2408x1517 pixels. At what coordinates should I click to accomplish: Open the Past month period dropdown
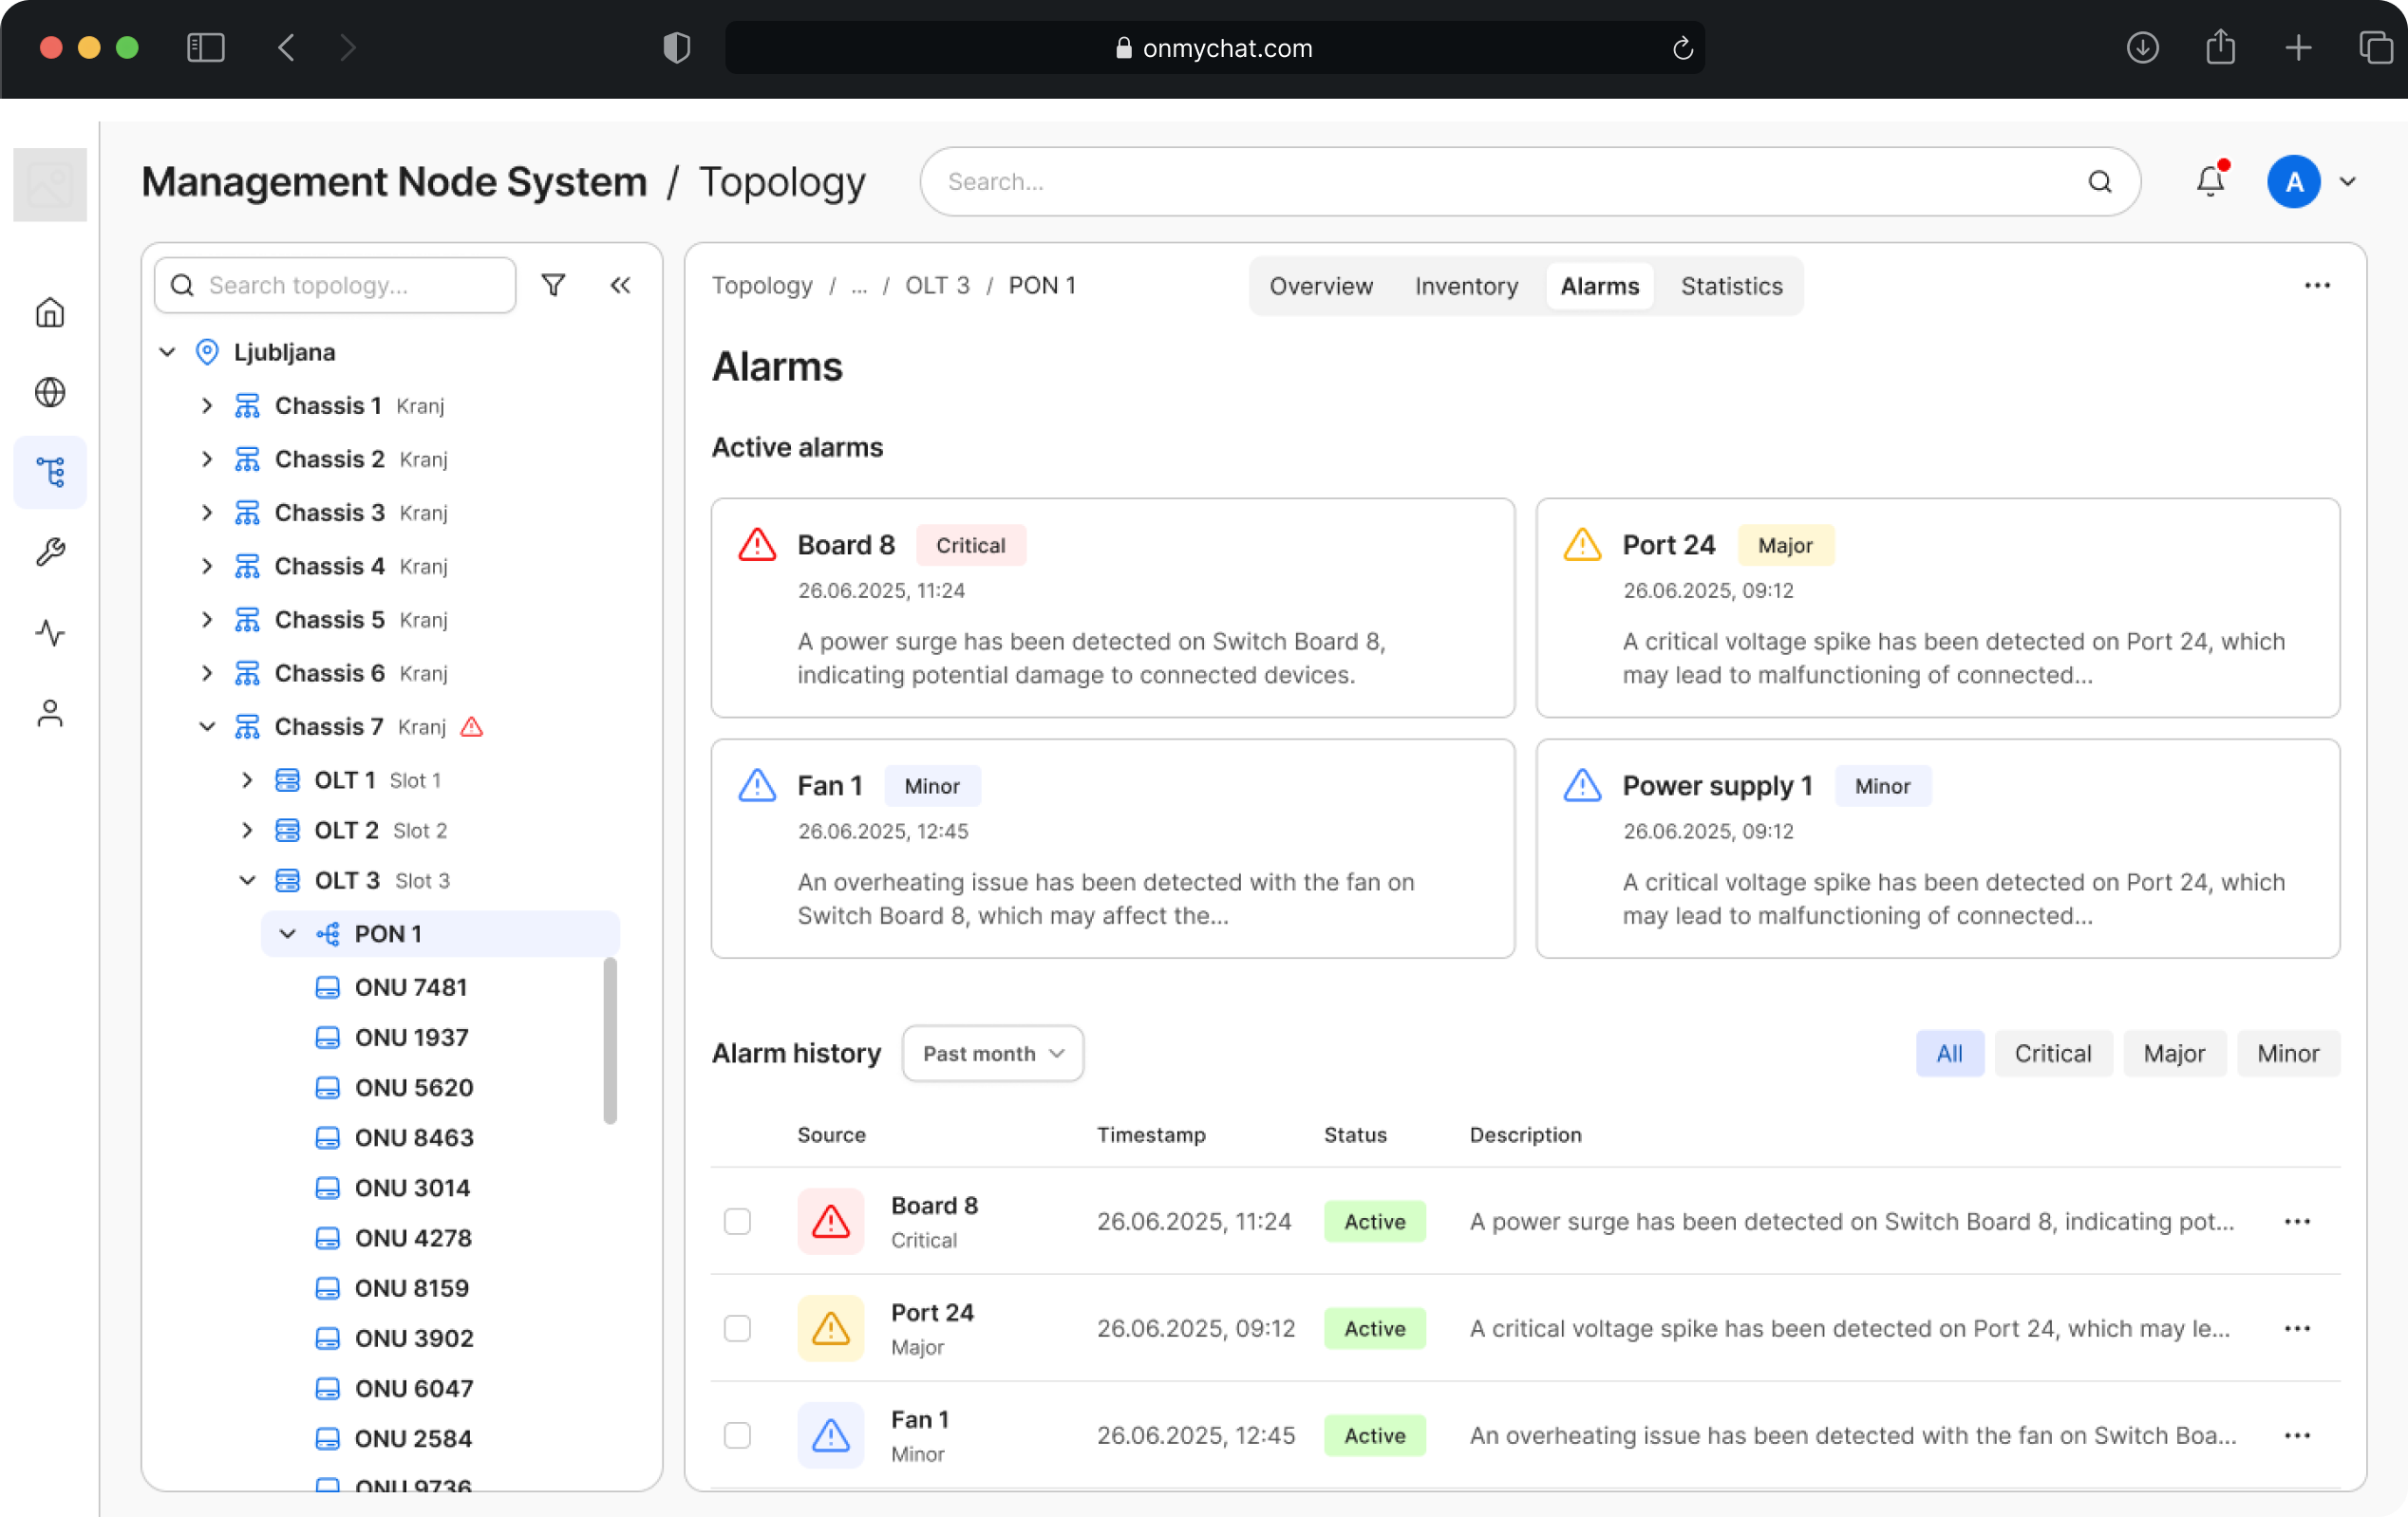coord(992,1053)
